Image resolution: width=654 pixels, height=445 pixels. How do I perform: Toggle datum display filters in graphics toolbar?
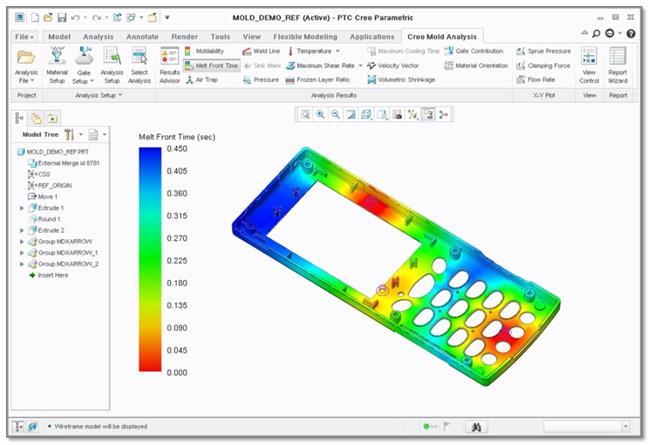click(x=413, y=114)
